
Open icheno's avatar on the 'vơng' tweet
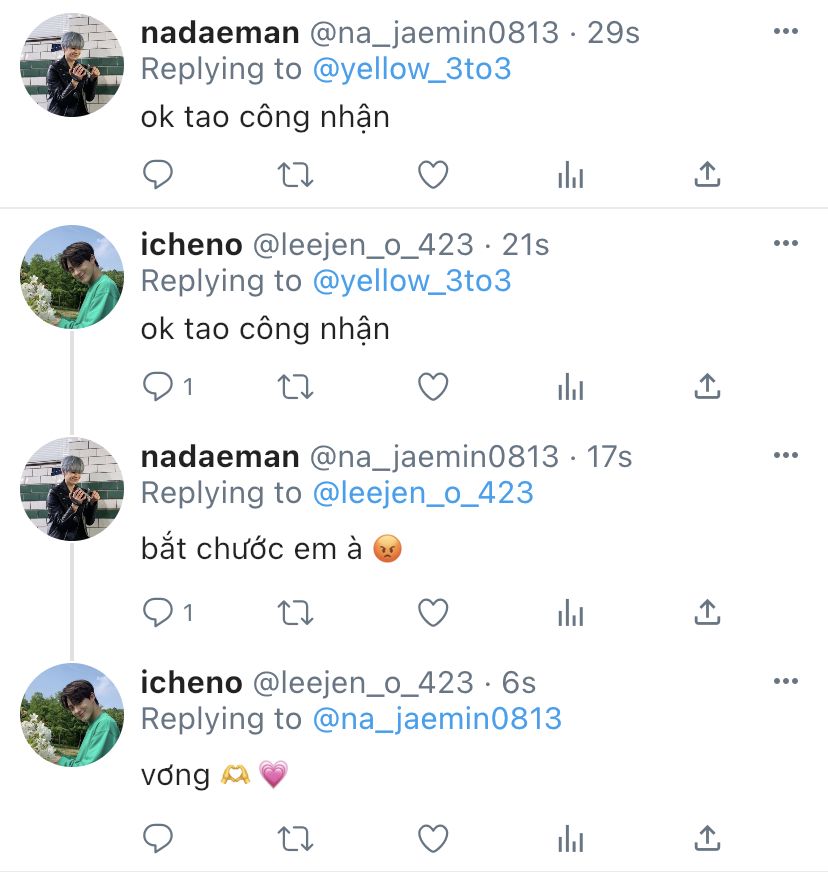click(72, 714)
